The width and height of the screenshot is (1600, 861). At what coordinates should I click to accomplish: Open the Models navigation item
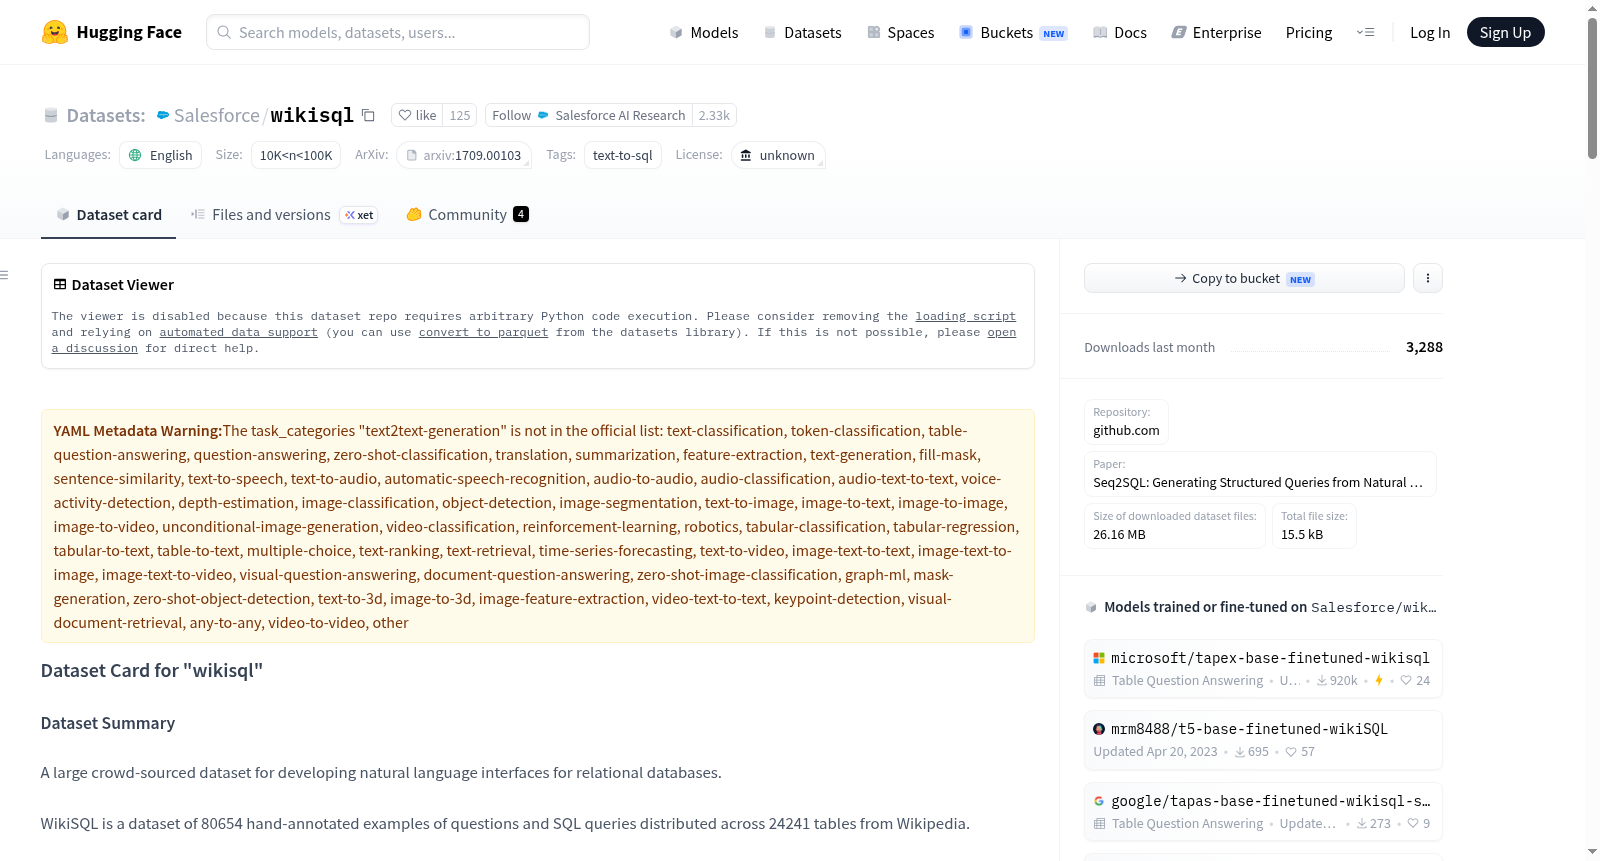point(704,32)
